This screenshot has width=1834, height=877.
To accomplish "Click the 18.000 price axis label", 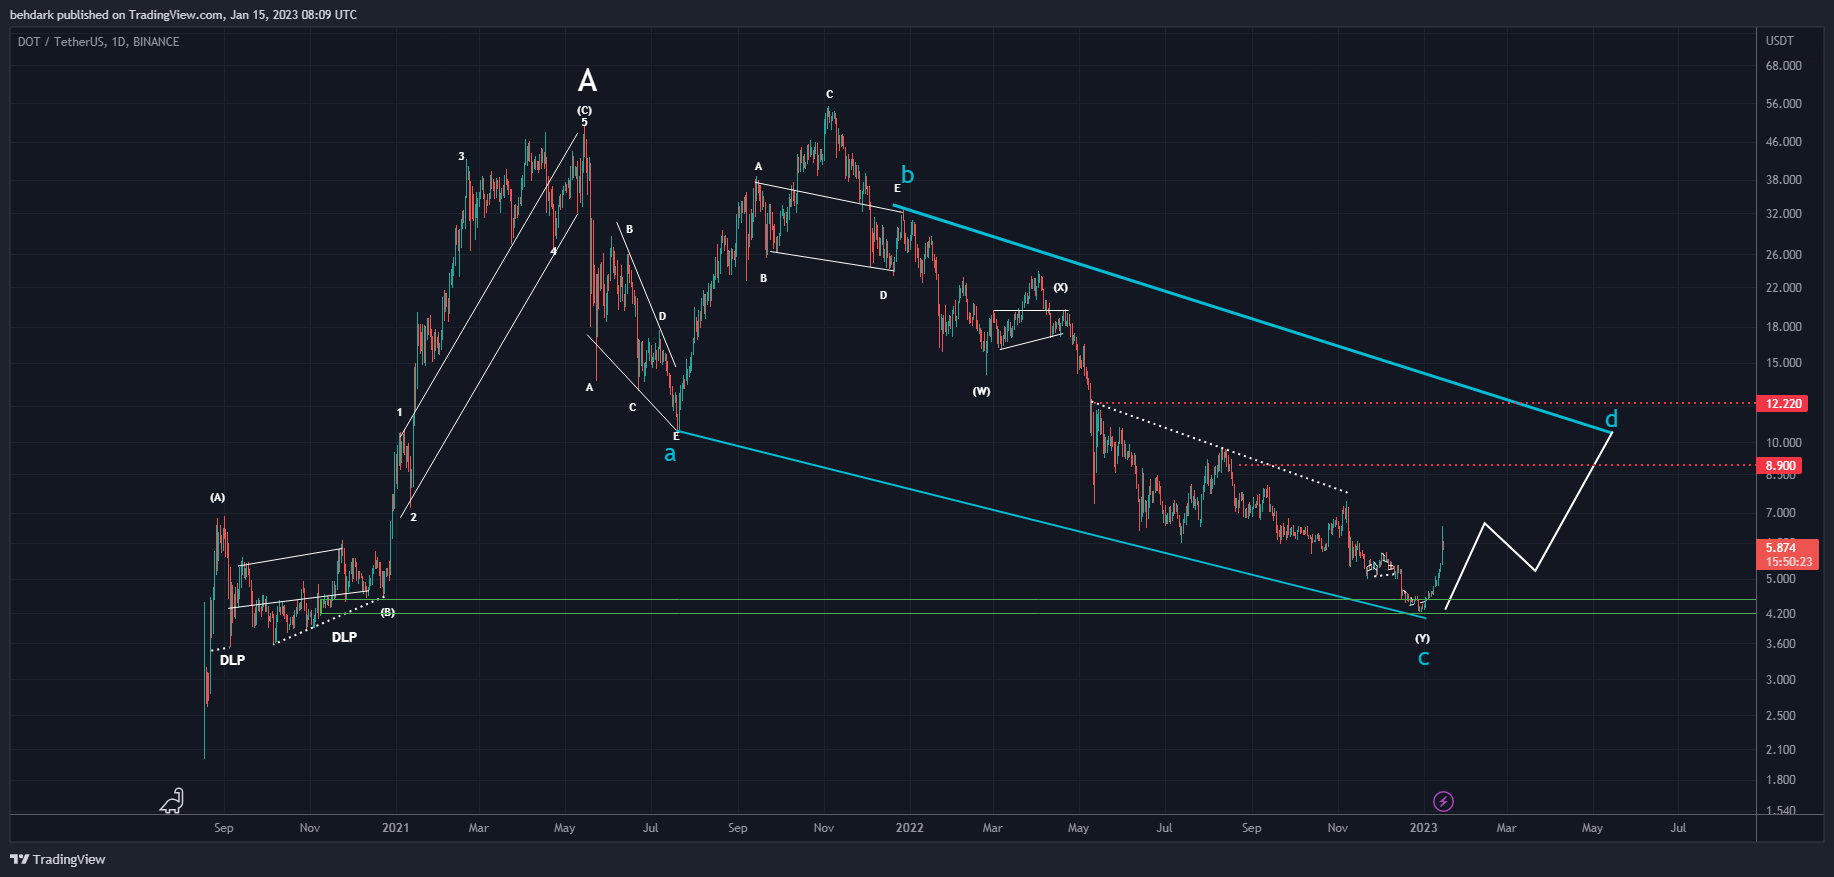I will 1784,327.
